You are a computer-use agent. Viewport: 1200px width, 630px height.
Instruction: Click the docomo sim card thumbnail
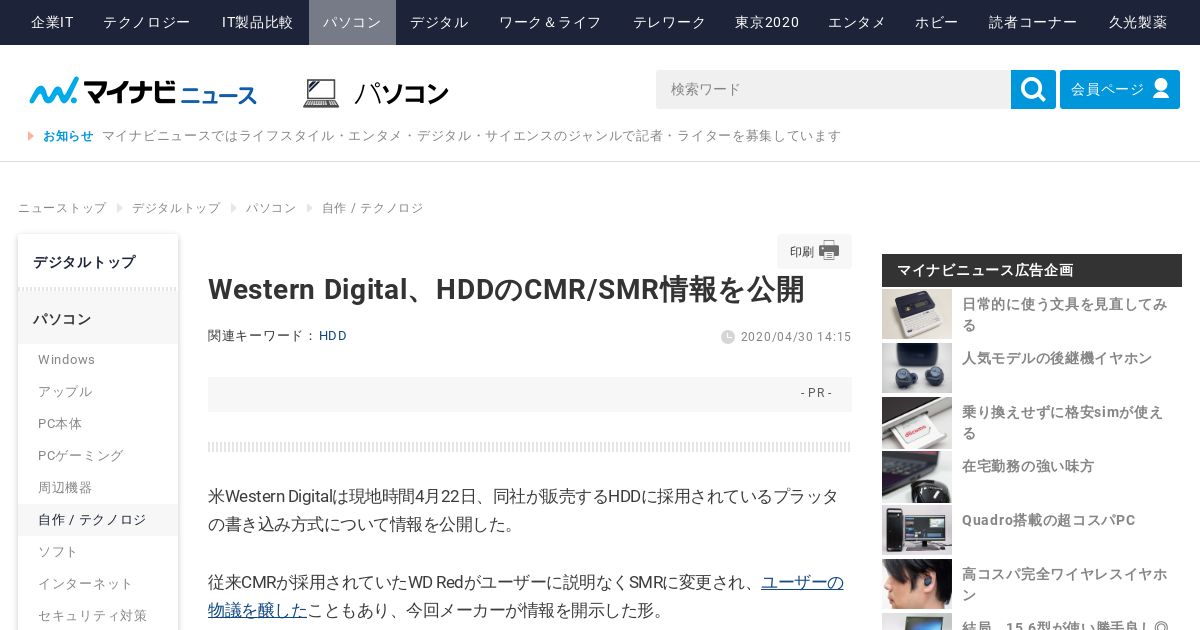coord(917,422)
